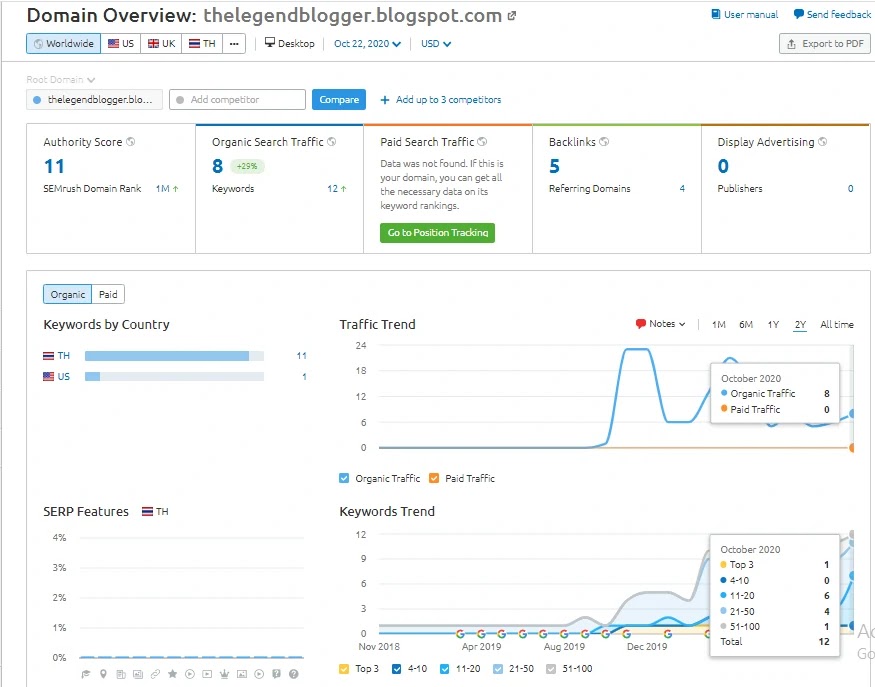The width and height of the screenshot is (875, 687).
Task: Open the more countries ellipsis menu
Action: [x=234, y=44]
